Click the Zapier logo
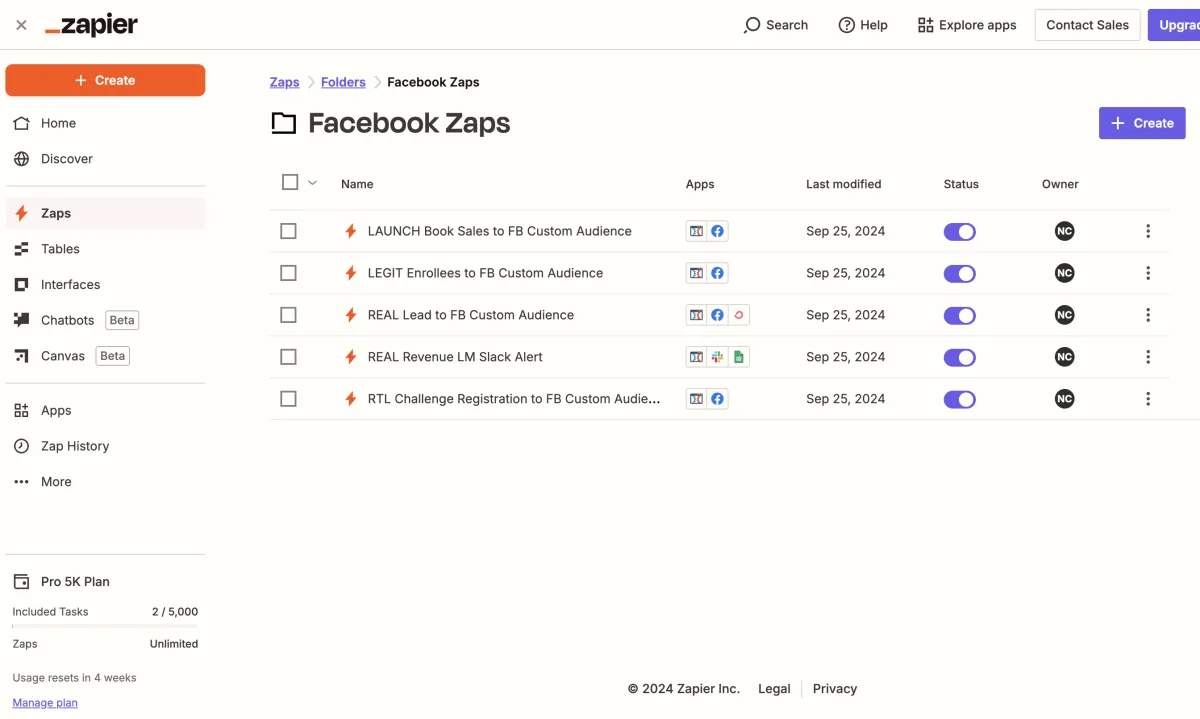The width and height of the screenshot is (1200, 719). point(92,25)
